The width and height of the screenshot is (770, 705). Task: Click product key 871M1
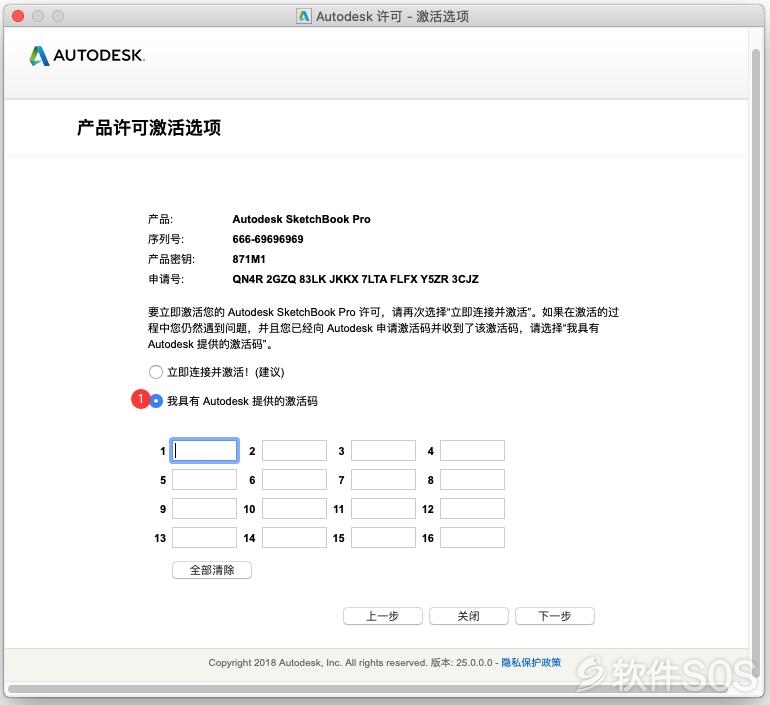pos(249,259)
